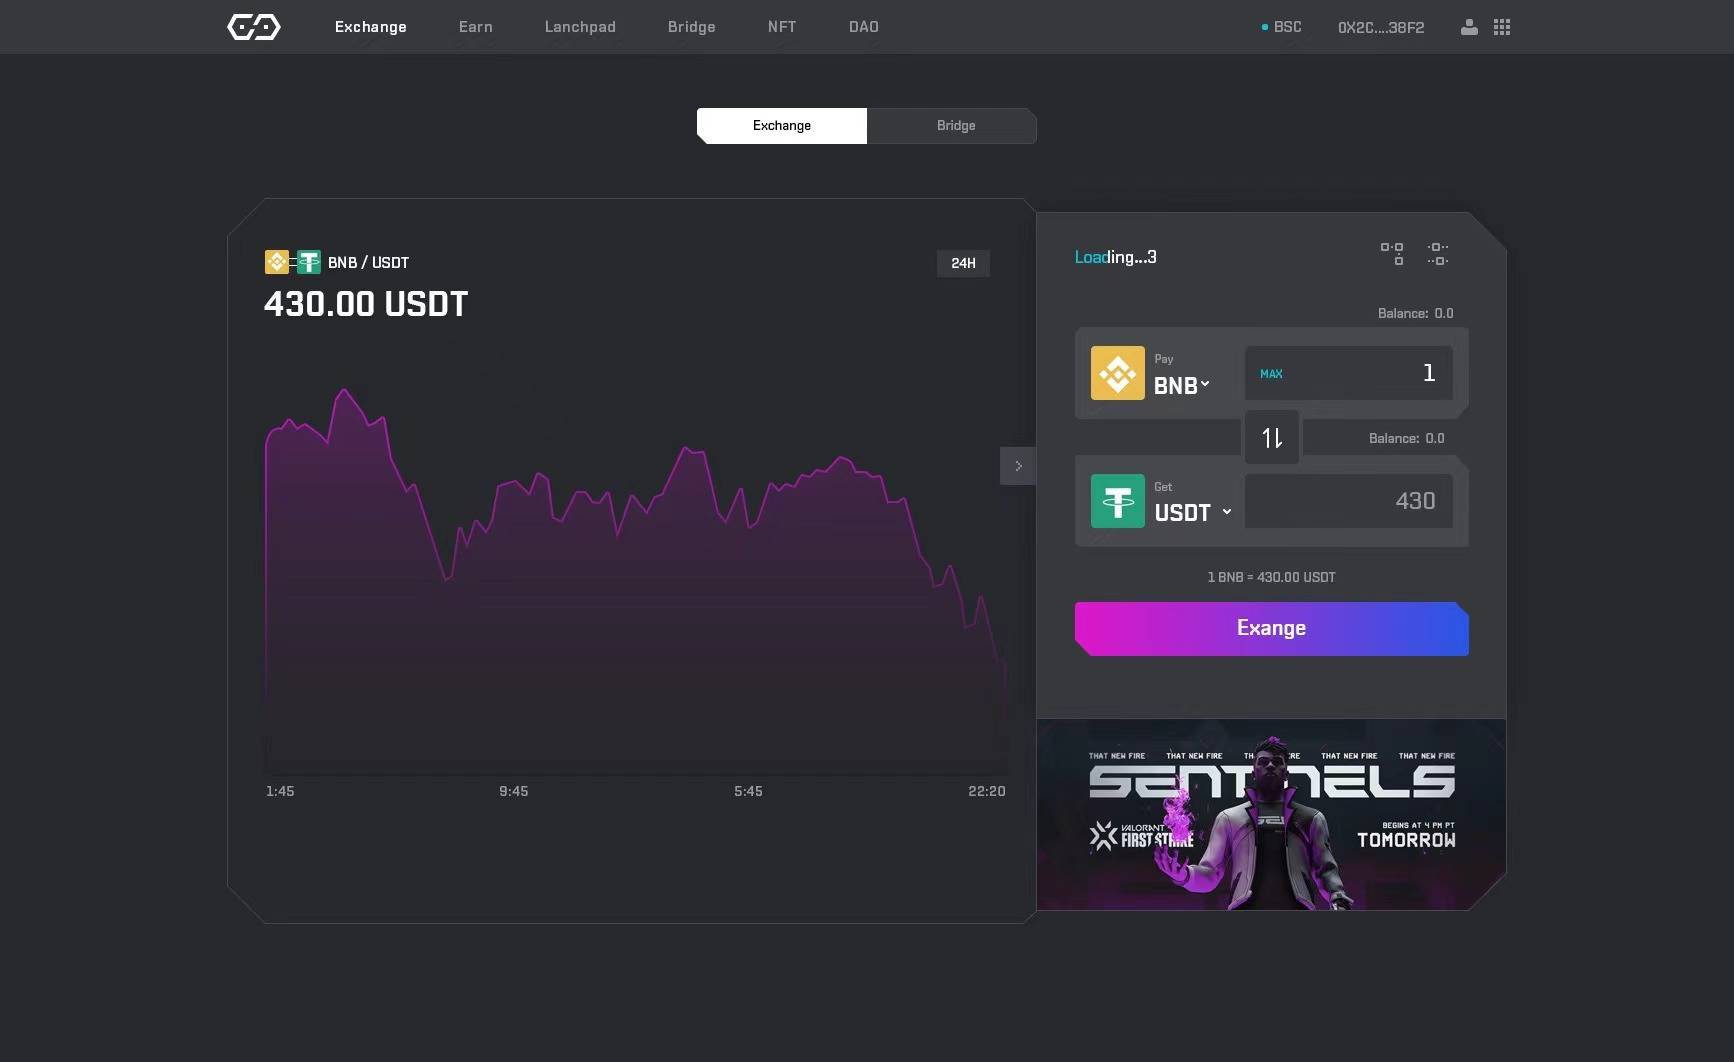Expand the USDT get token dropdown
This screenshot has width=1734, height=1062.
click(1192, 513)
